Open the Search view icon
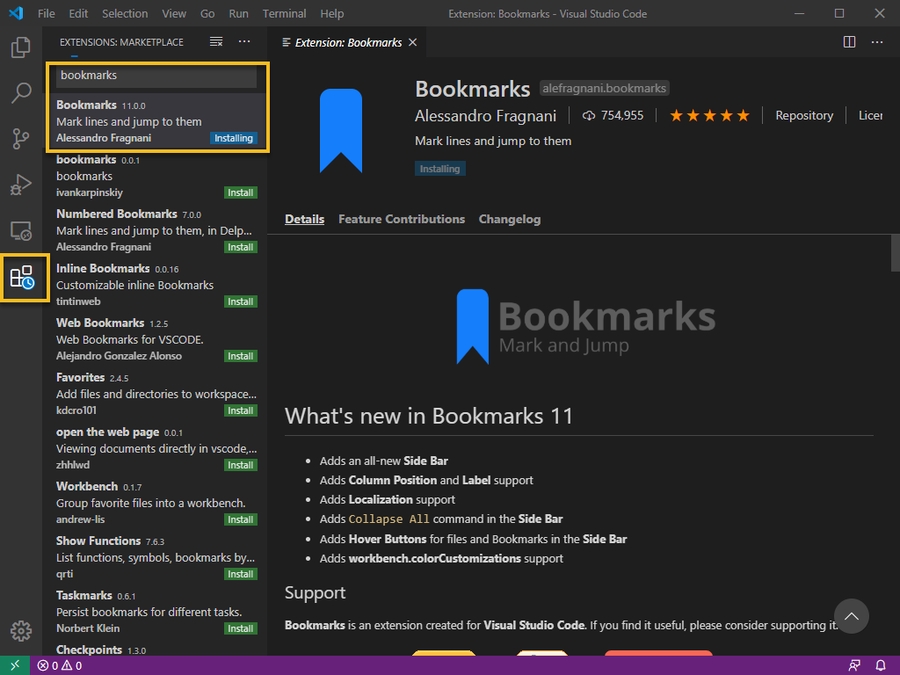The image size is (900, 675). pyautogui.click(x=21, y=93)
